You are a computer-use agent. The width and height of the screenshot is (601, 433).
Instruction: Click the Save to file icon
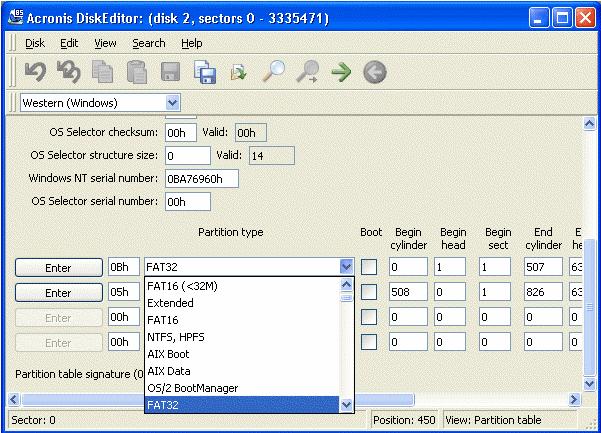pyautogui.click(x=205, y=72)
